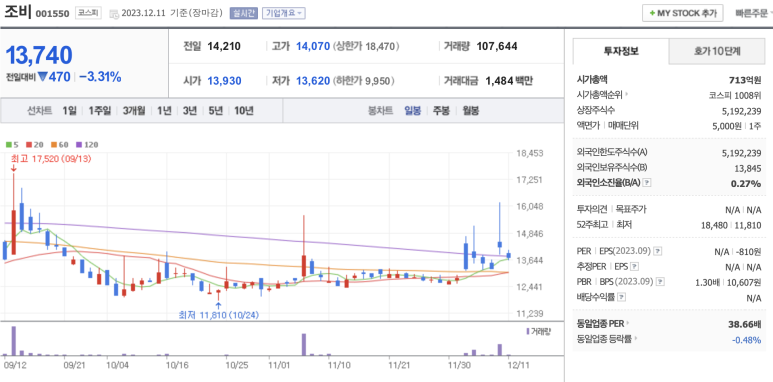
Task: Select the 3년 line chart period
Action: click(x=190, y=110)
